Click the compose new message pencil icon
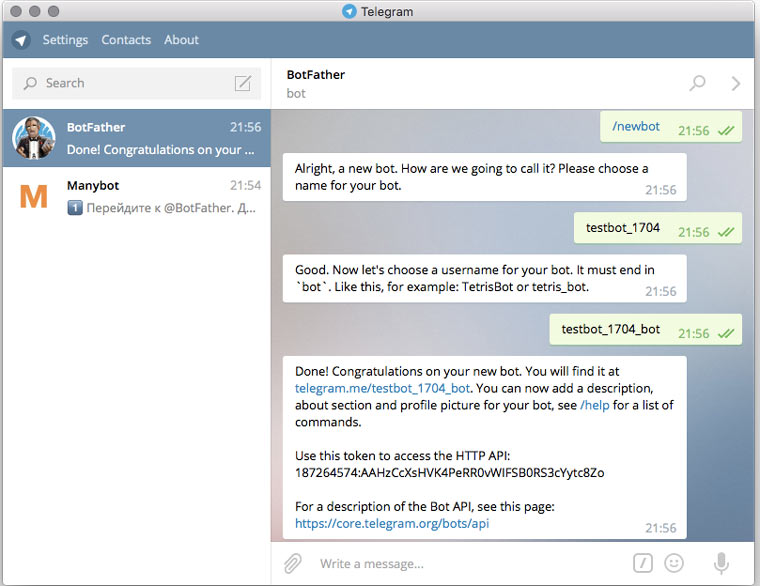Viewport: 760px width, 586px height. pyautogui.click(x=243, y=83)
